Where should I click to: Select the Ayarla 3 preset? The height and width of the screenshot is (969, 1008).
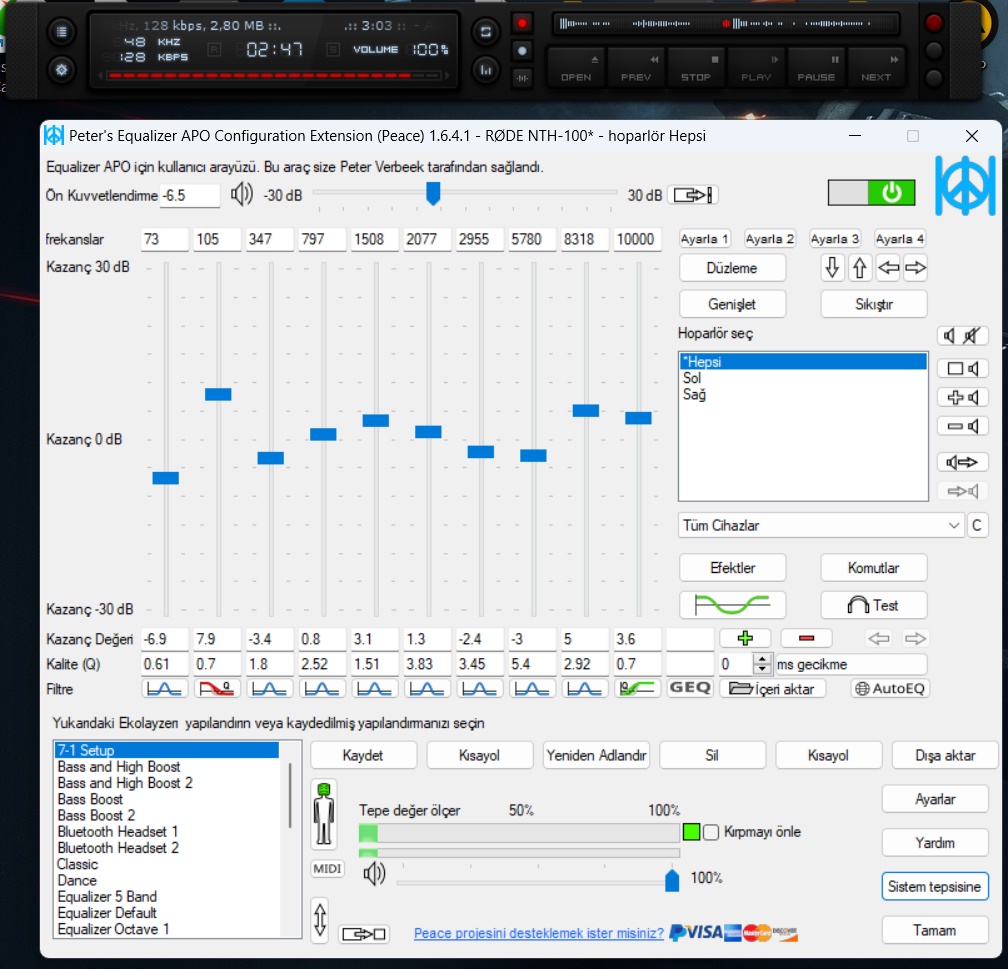(x=834, y=239)
